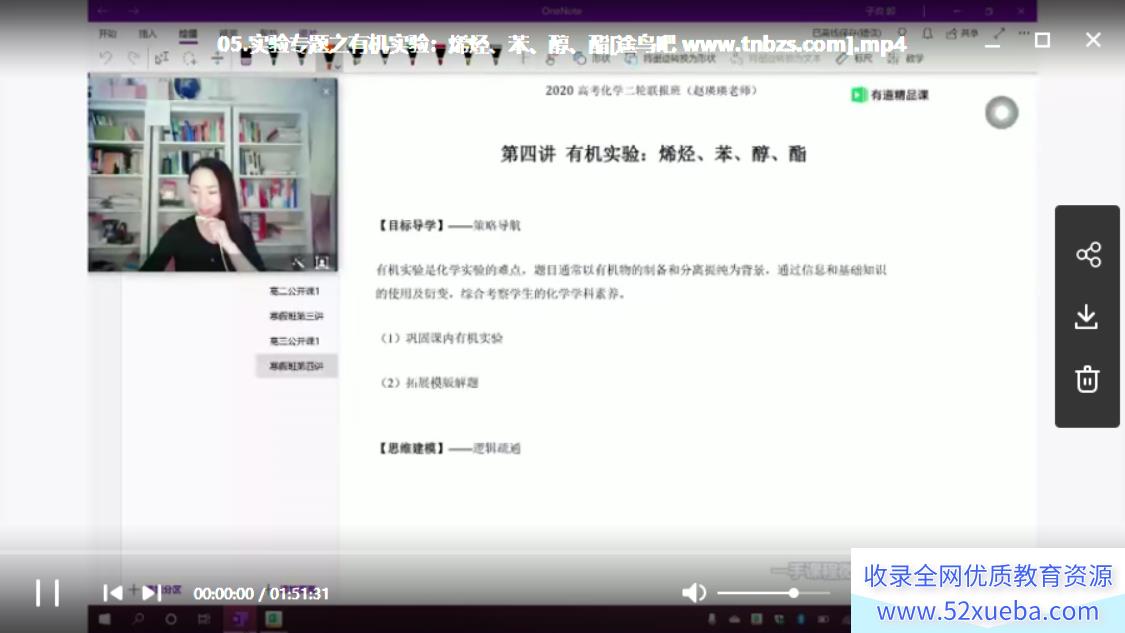Image resolution: width=1125 pixels, height=633 pixels.
Task: Open the page 高三公开课1 in the page list
Action: (294, 342)
